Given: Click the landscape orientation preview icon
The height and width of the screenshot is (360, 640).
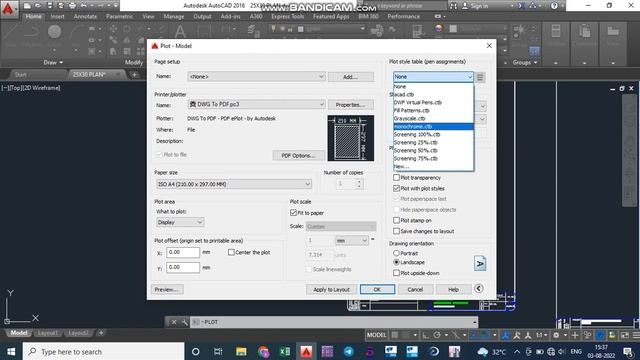Looking at the screenshot, I should pyautogui.click(x=480, y=263).
